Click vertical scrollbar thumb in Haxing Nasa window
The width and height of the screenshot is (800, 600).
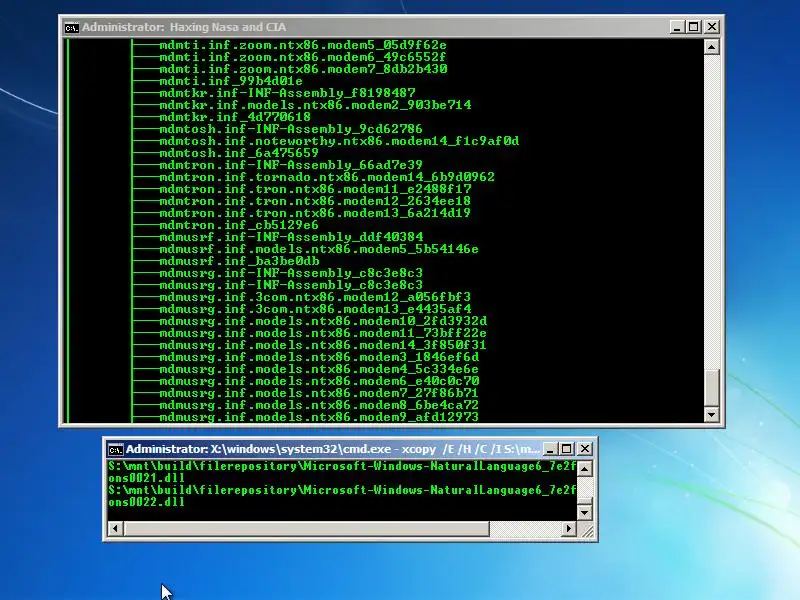click(711, 388)
